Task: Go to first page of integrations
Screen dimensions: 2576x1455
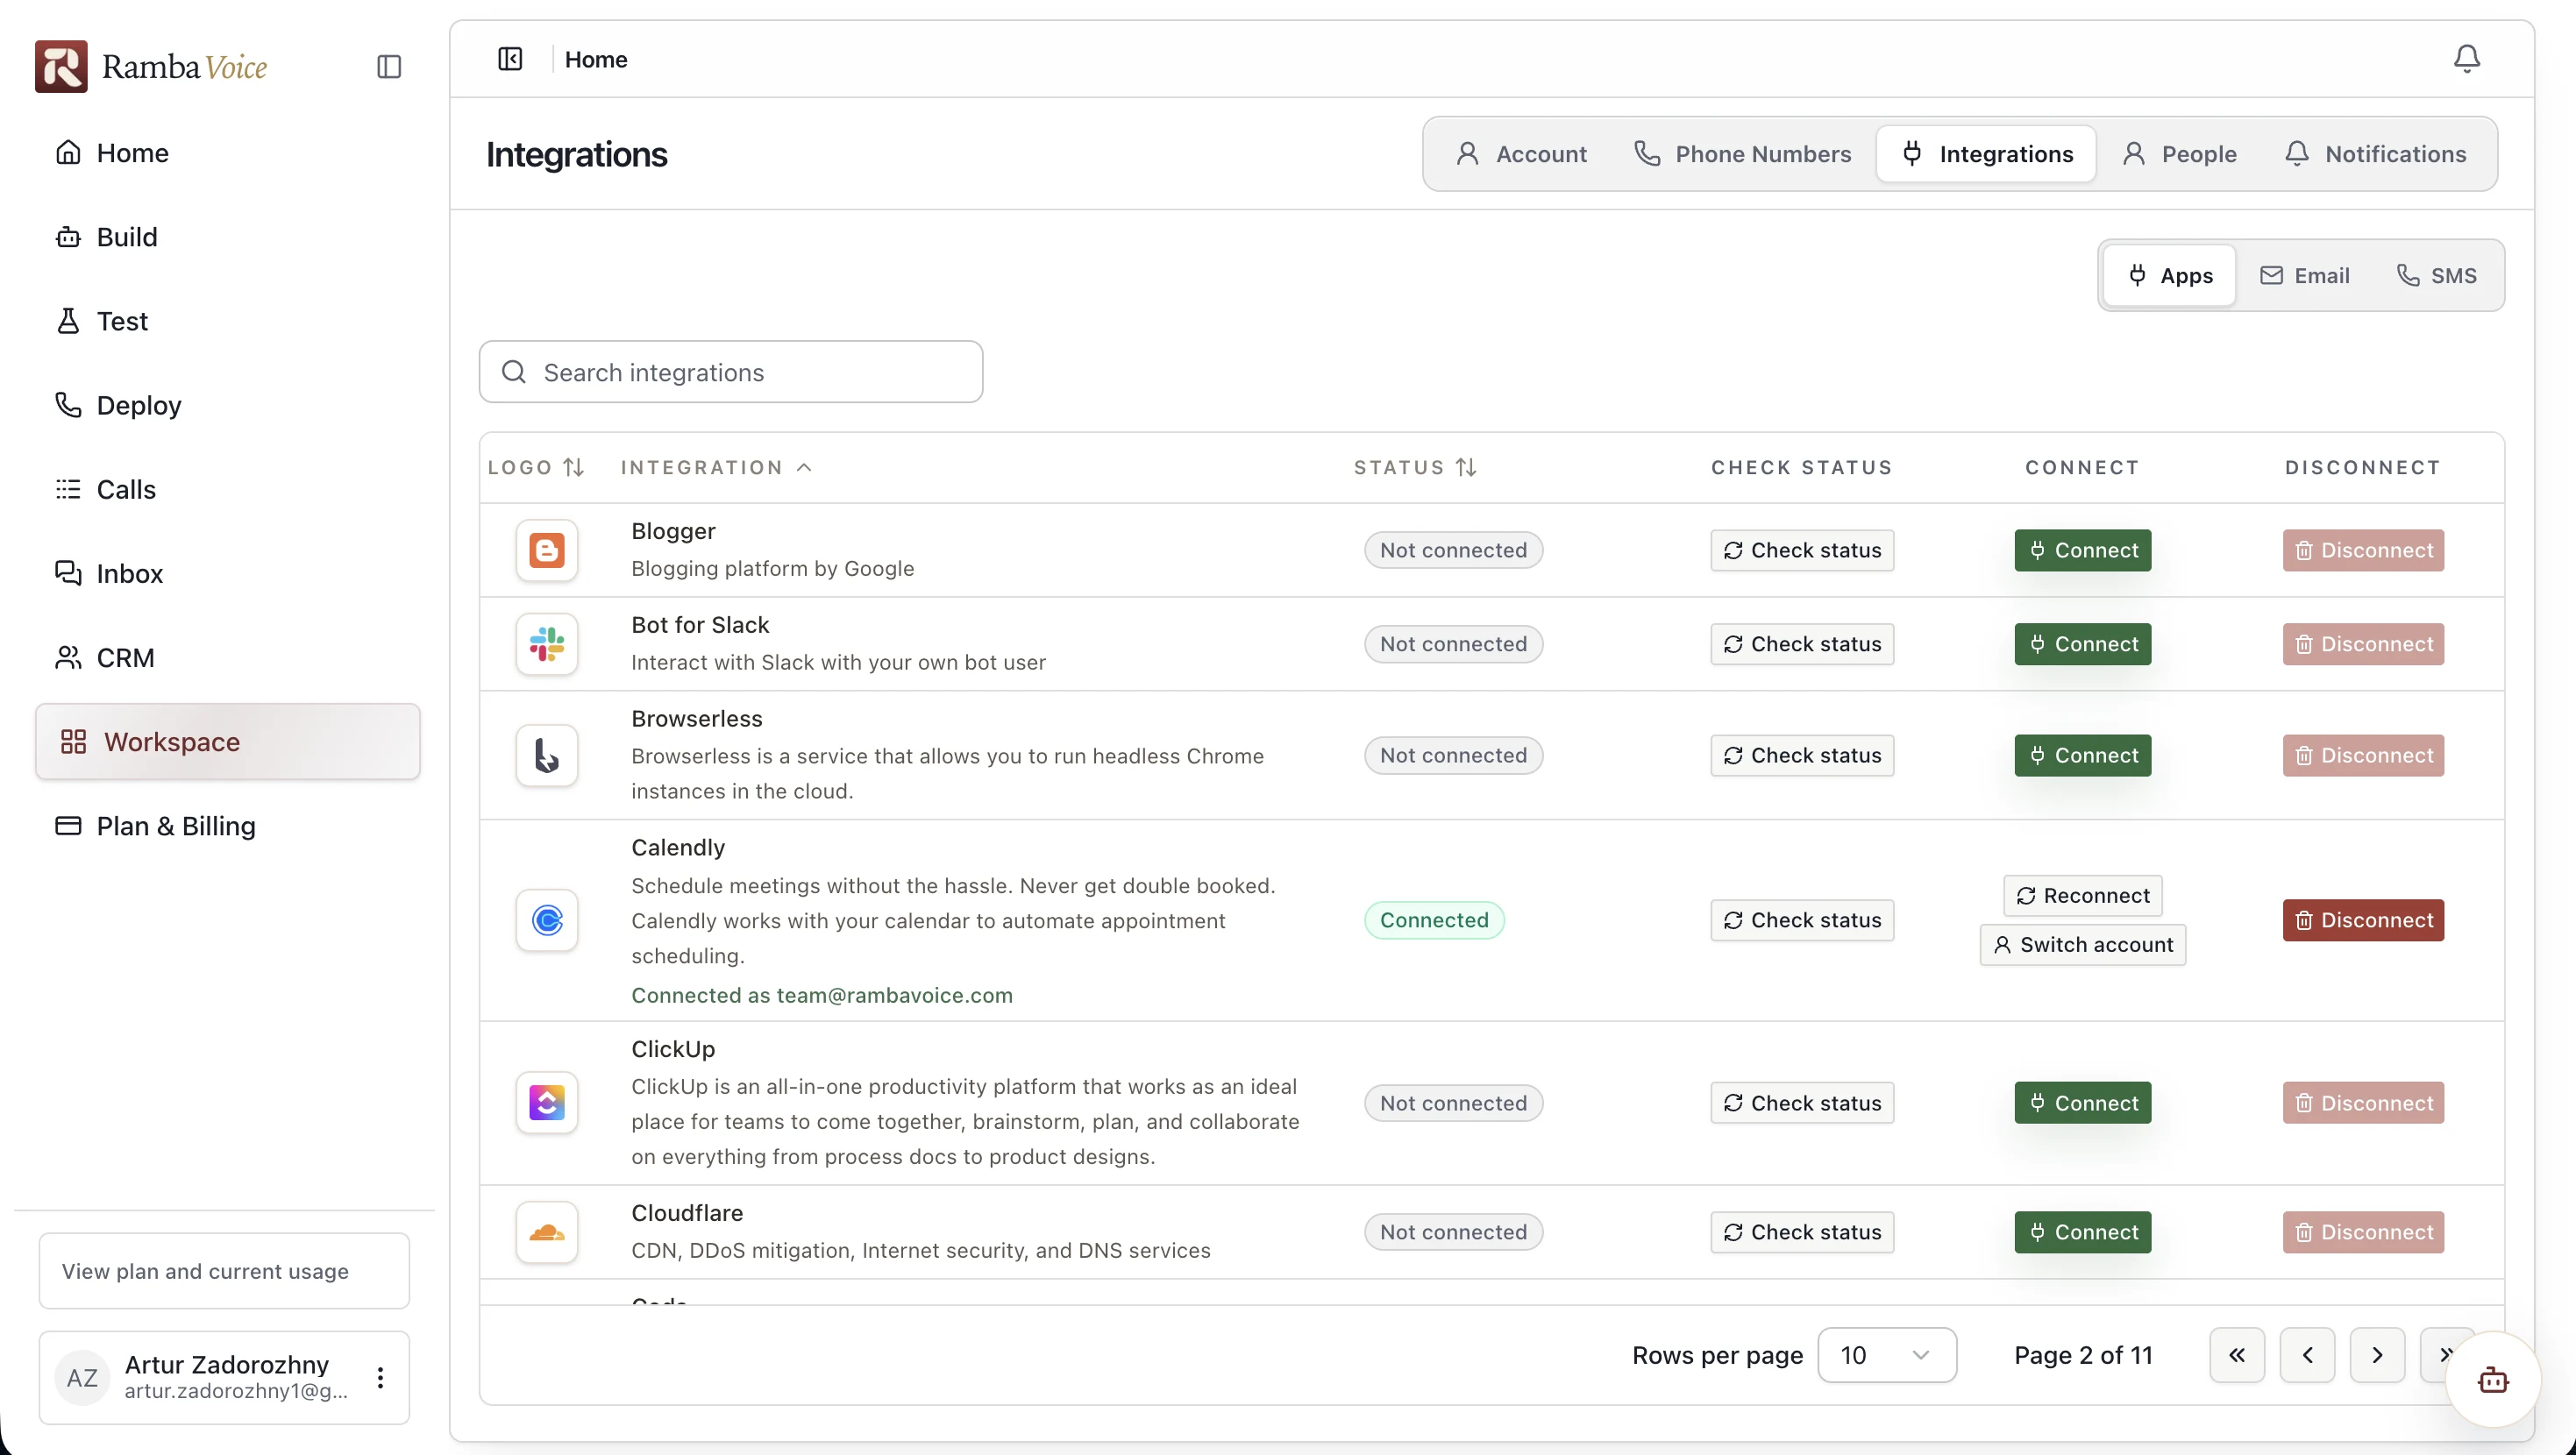Action: coord(2237,1355)
